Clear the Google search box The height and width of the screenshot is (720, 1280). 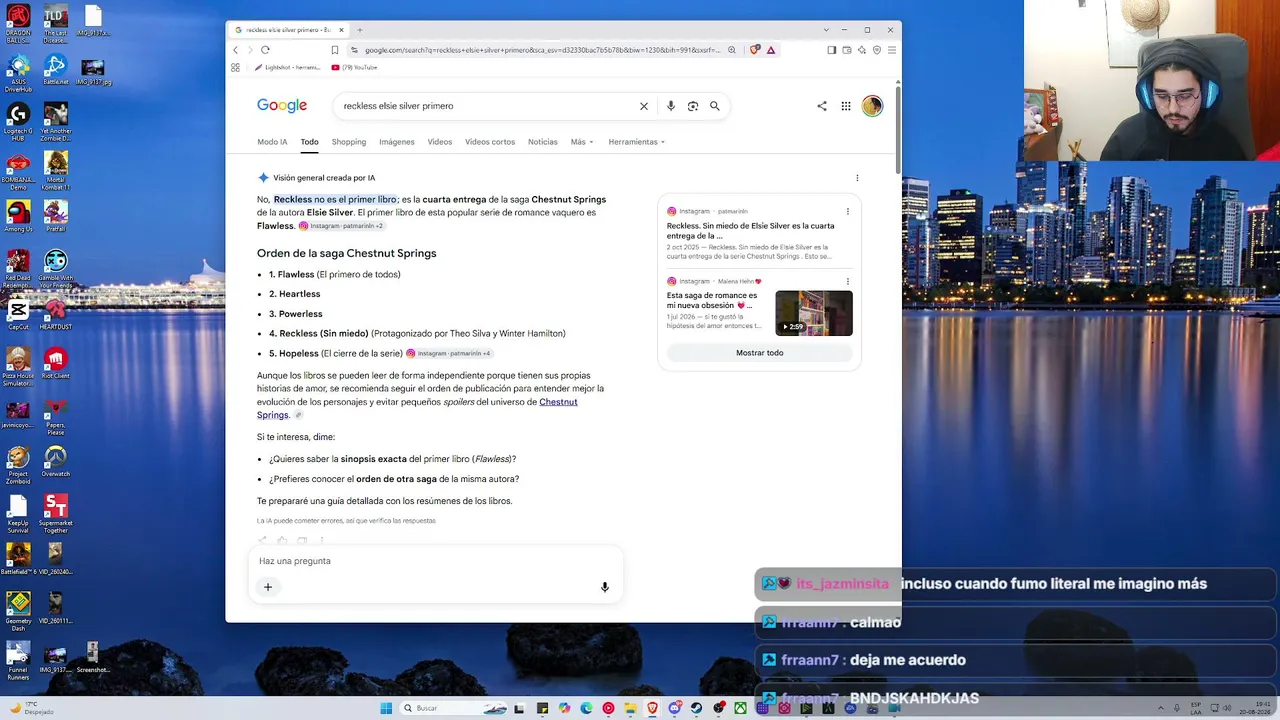tap(644, 106)
